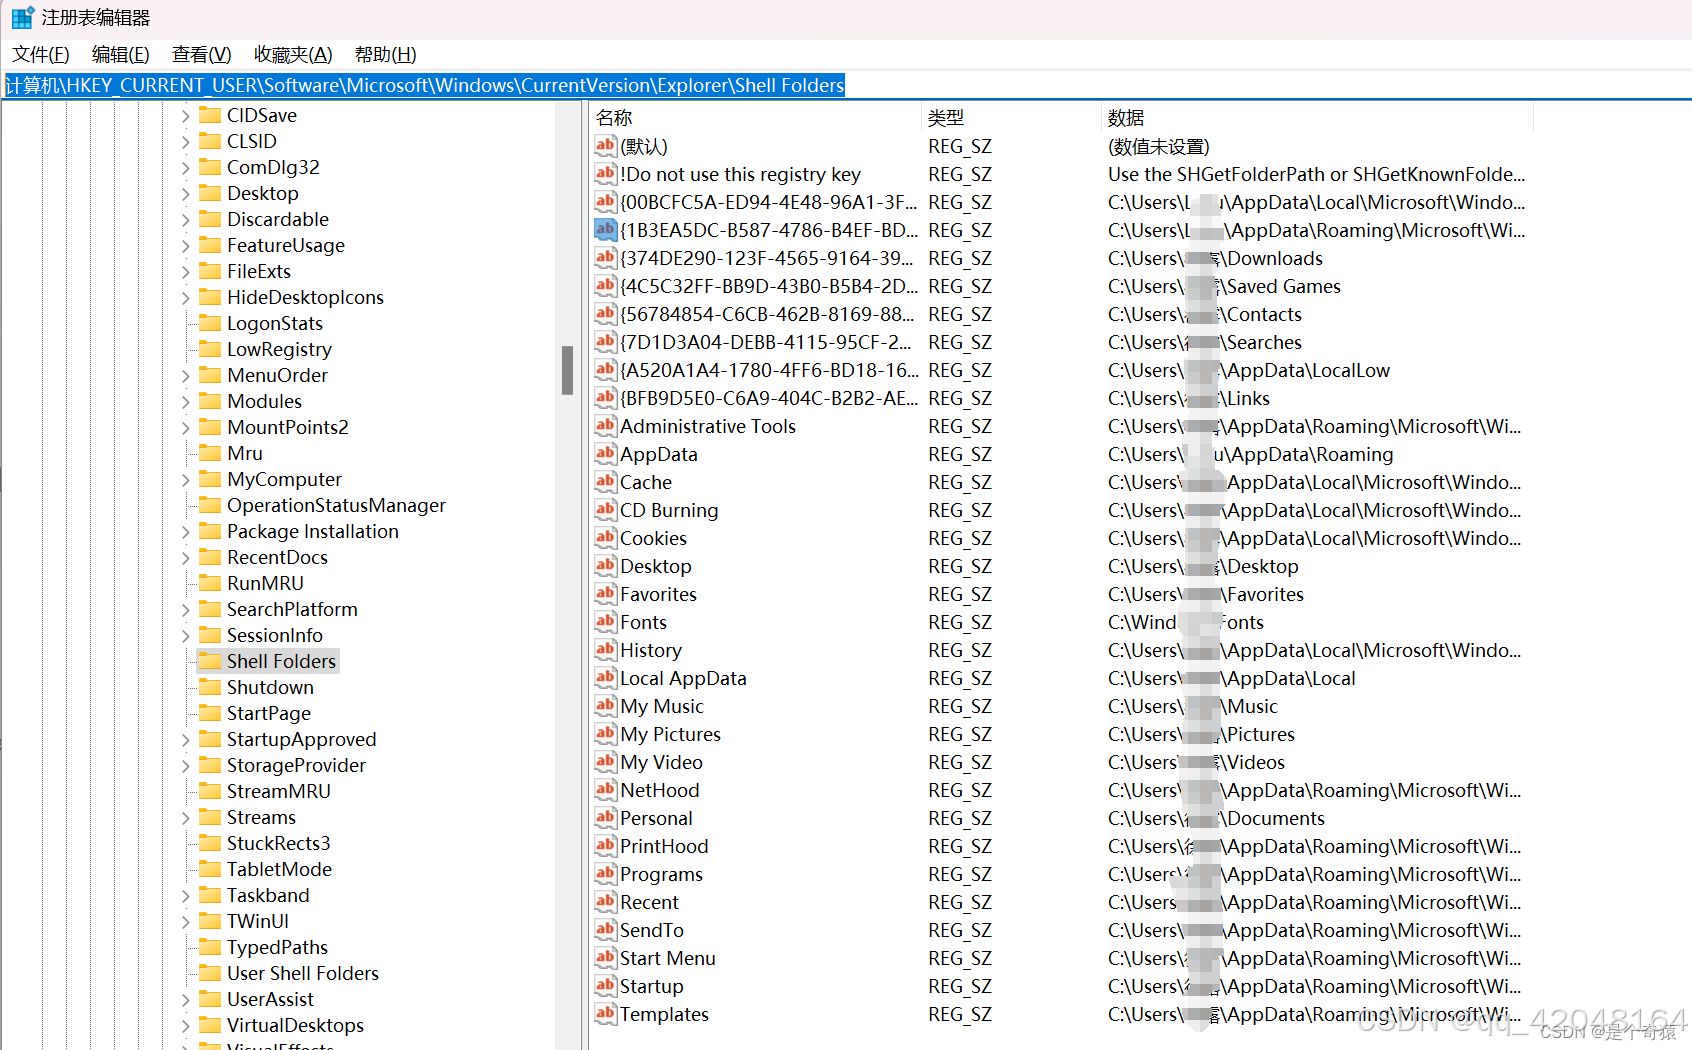Viewport: 1692px width, 1050px height.
Task: Select the Discardable key in tree
Action: (278, 219)
